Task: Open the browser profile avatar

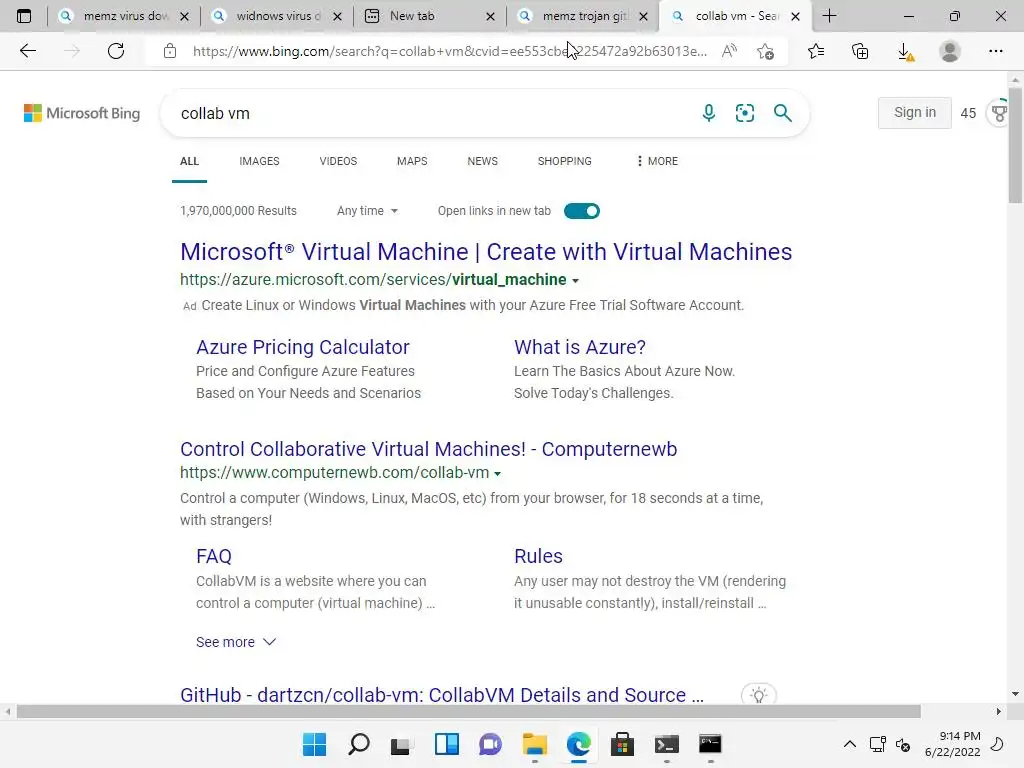Action: point(950,51)
